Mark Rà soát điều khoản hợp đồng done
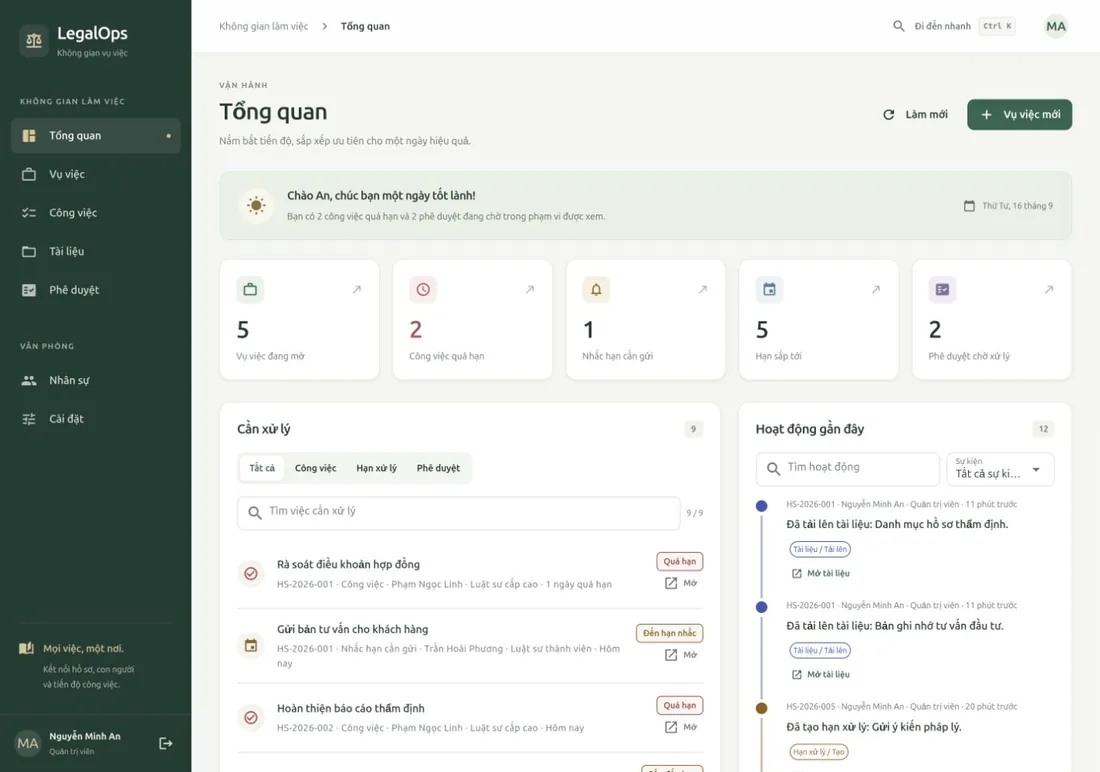This screenshot has width=1100, height=772. pos(250,573)
